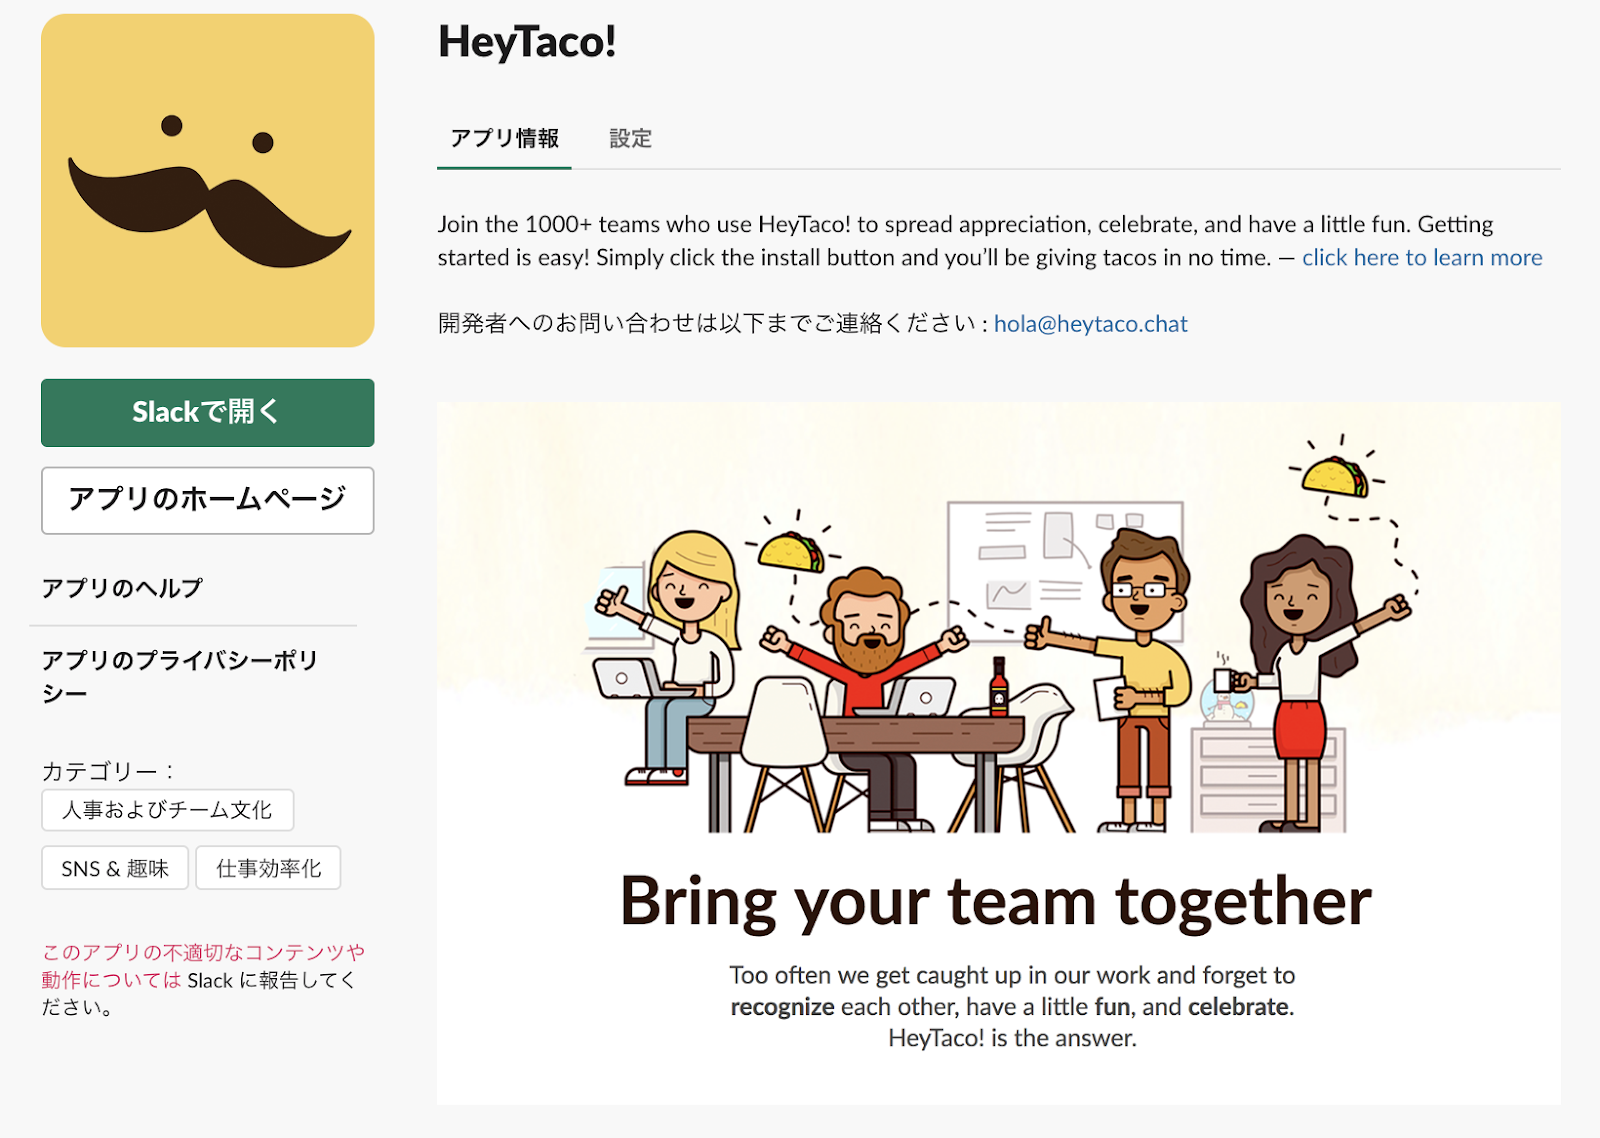
Task: Open アプリのホームページ button
Action: coord(208,500)
